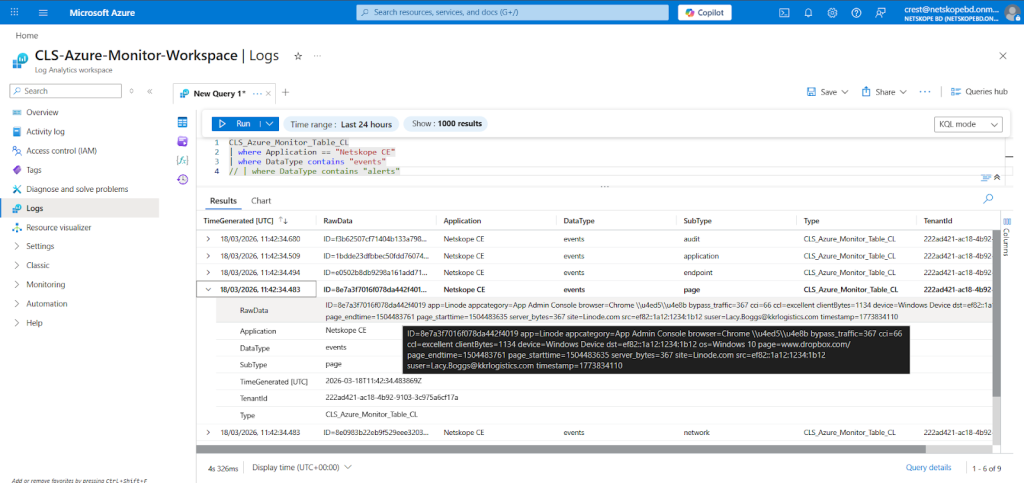Click the sidebar expand-collapse diamond icon
Screen dimensions: 1024x483
[x=131, y=91]
